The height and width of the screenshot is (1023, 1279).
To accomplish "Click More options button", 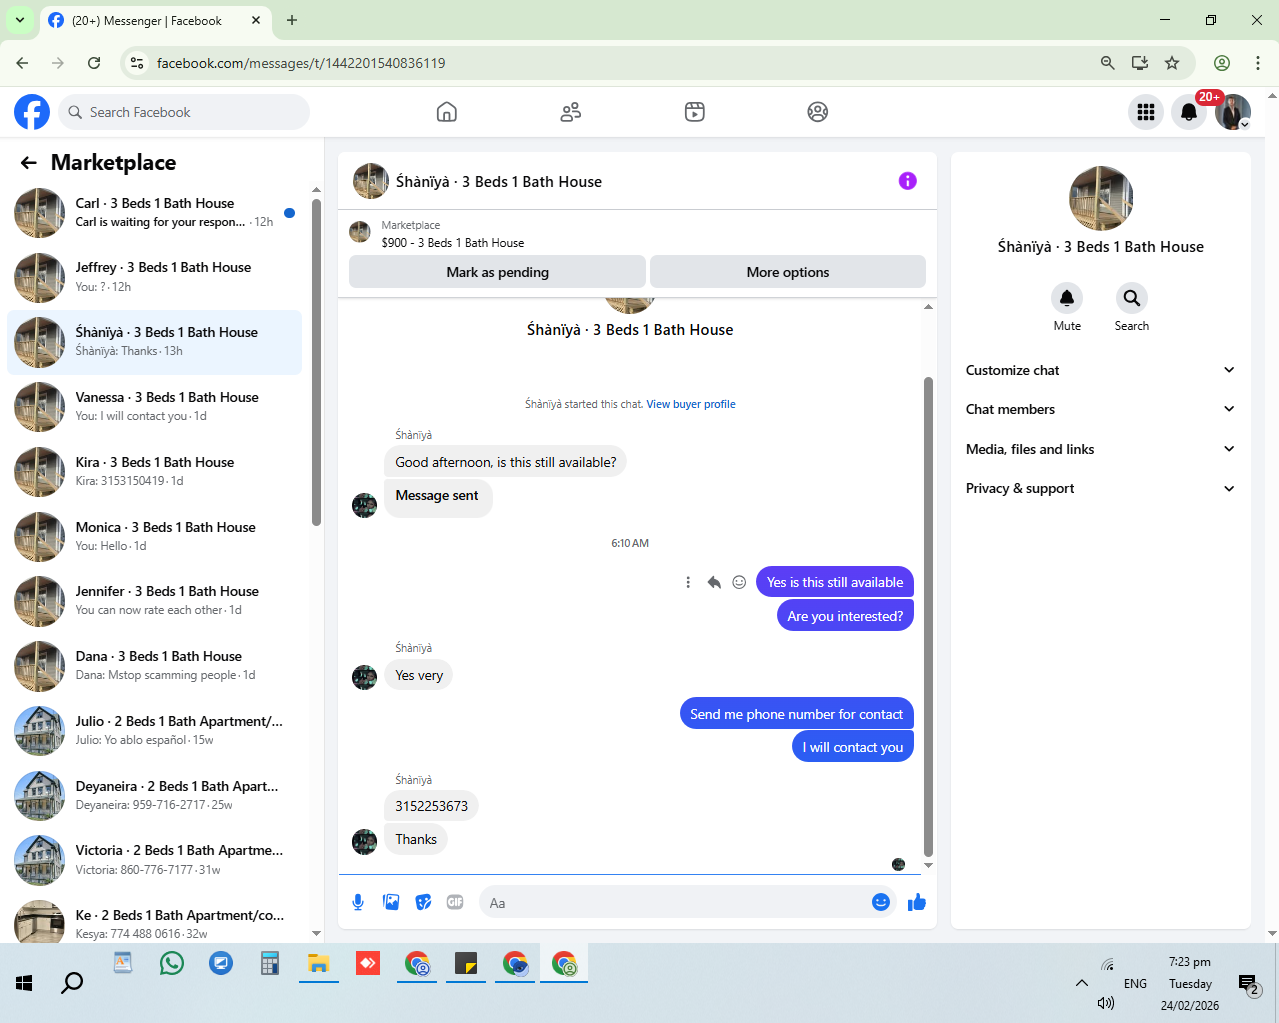I will point(788,272).
